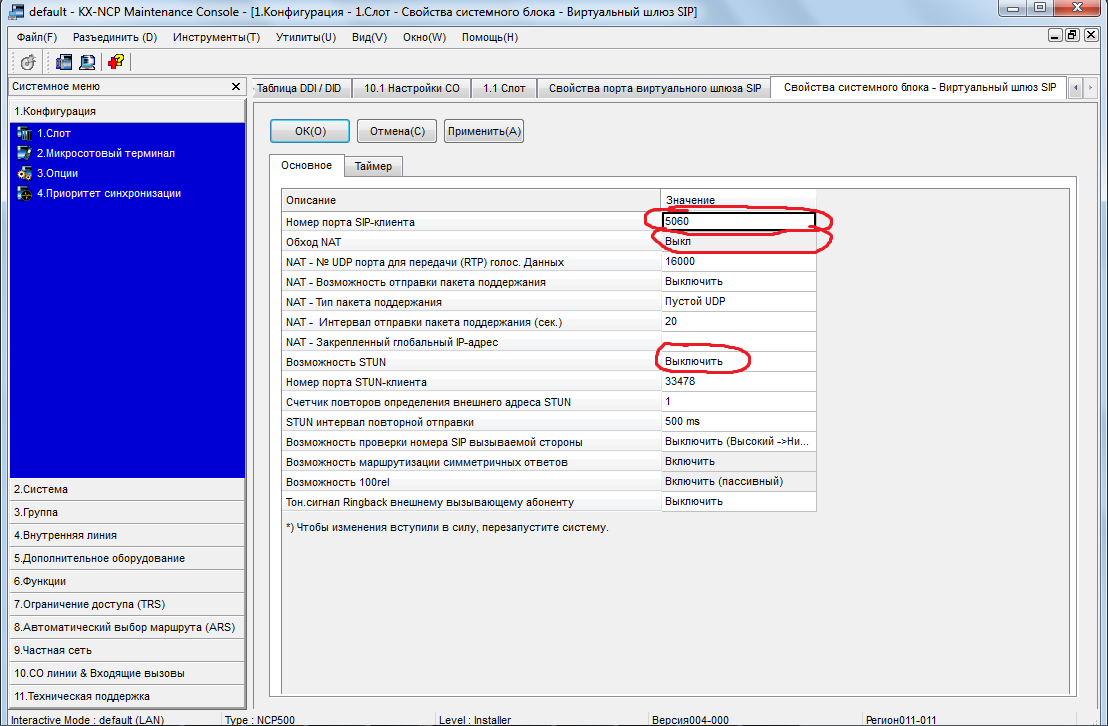Click the first toolbar icon with the disc
Image resolution: width=1108 pixels, height=726 pixels.
[28, 62]
